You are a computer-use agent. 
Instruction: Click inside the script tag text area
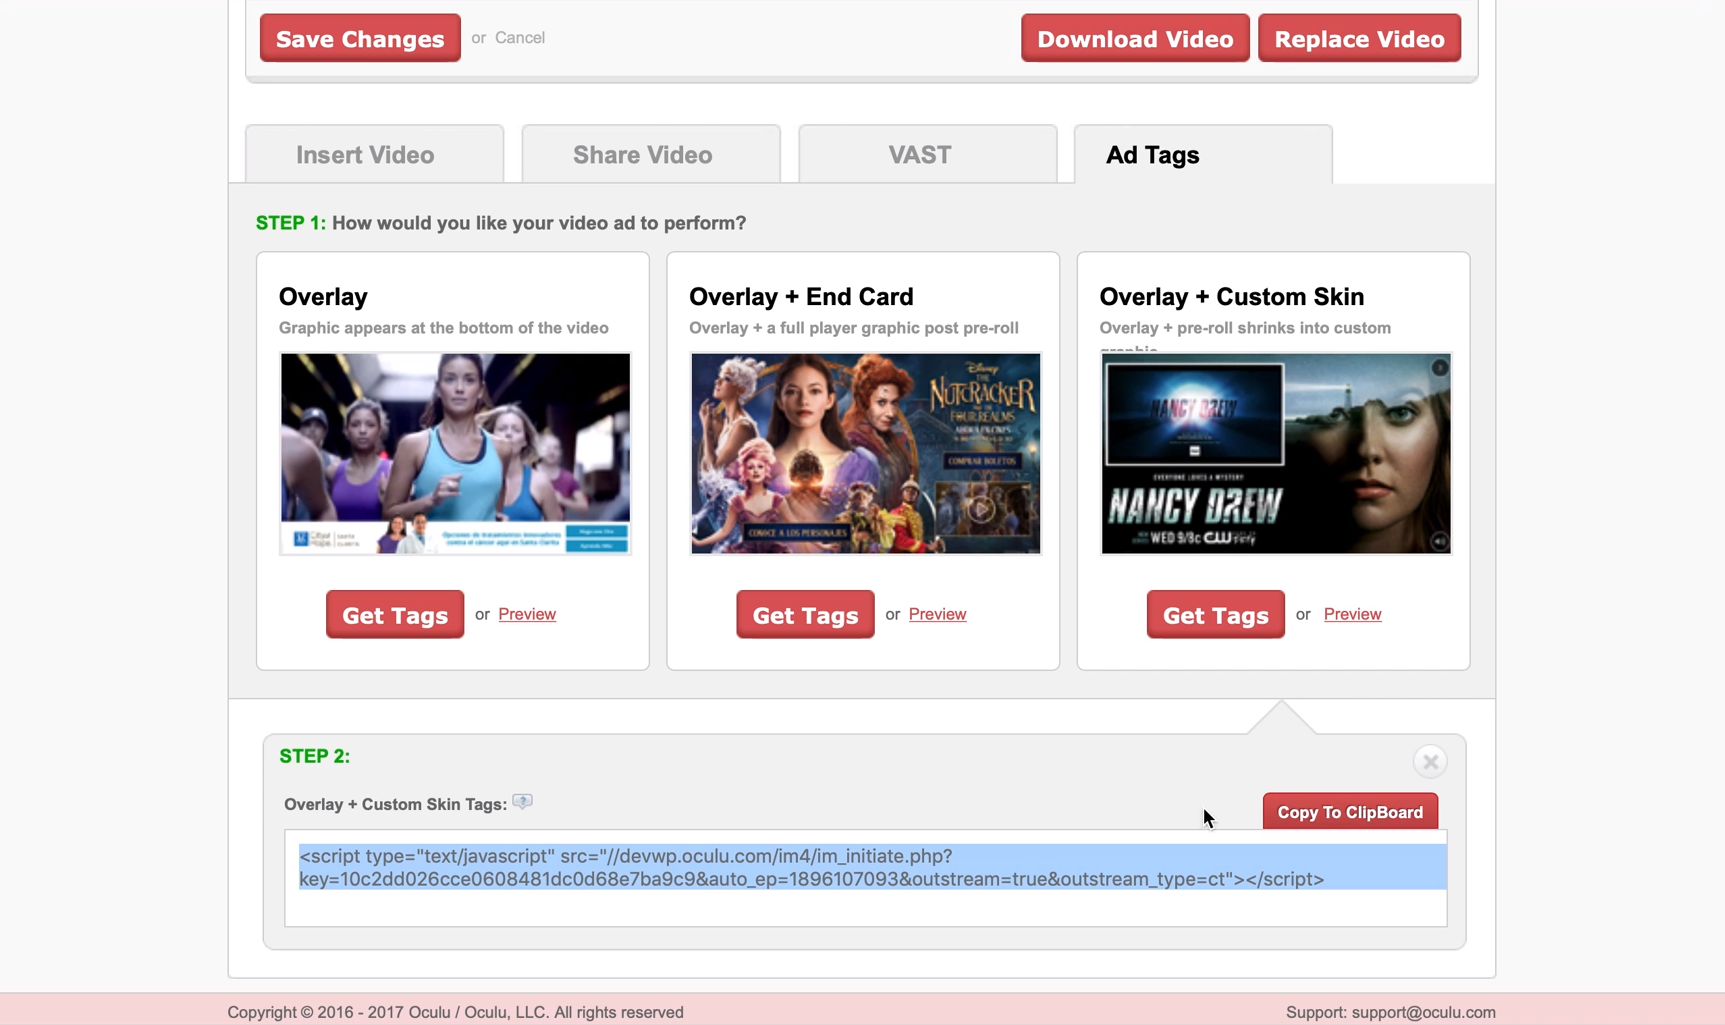coord(865,878)
